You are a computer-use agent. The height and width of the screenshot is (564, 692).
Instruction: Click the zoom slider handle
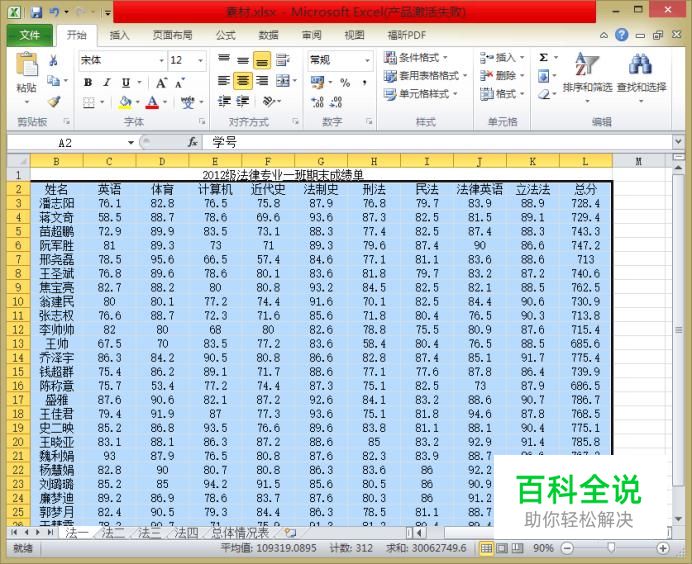coord(611,548)
